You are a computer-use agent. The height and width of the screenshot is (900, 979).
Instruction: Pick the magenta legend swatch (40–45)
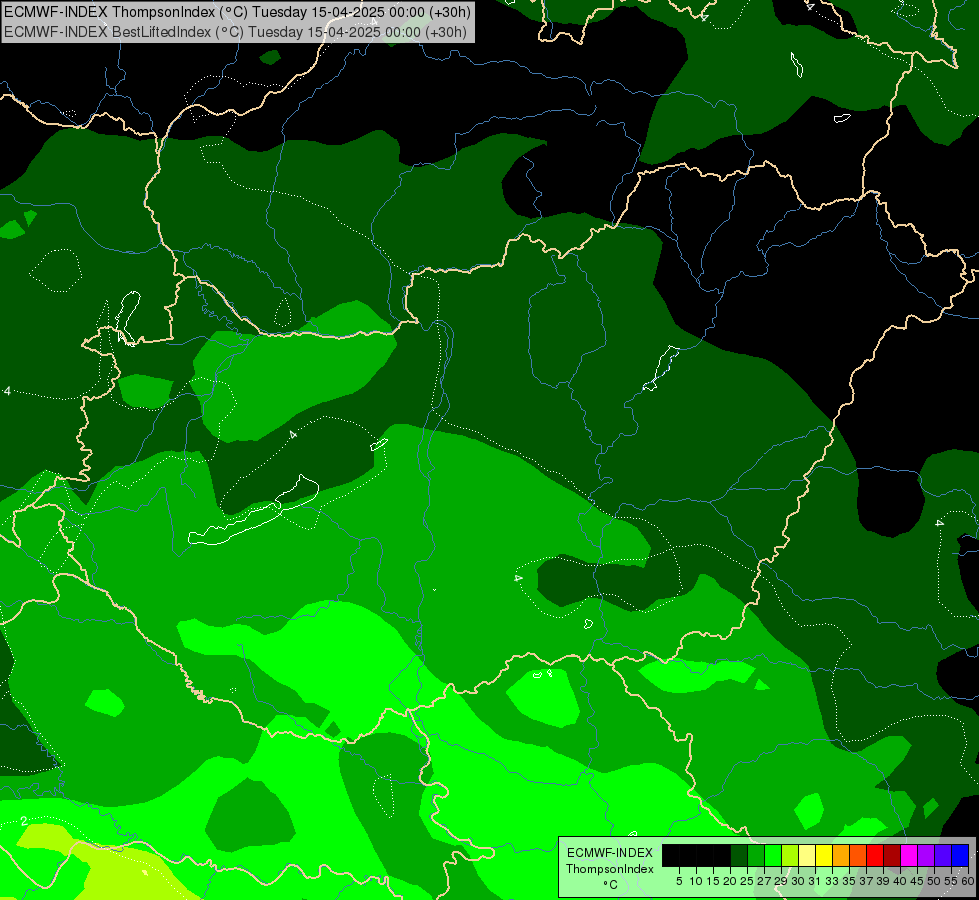[x=908, y=855]
